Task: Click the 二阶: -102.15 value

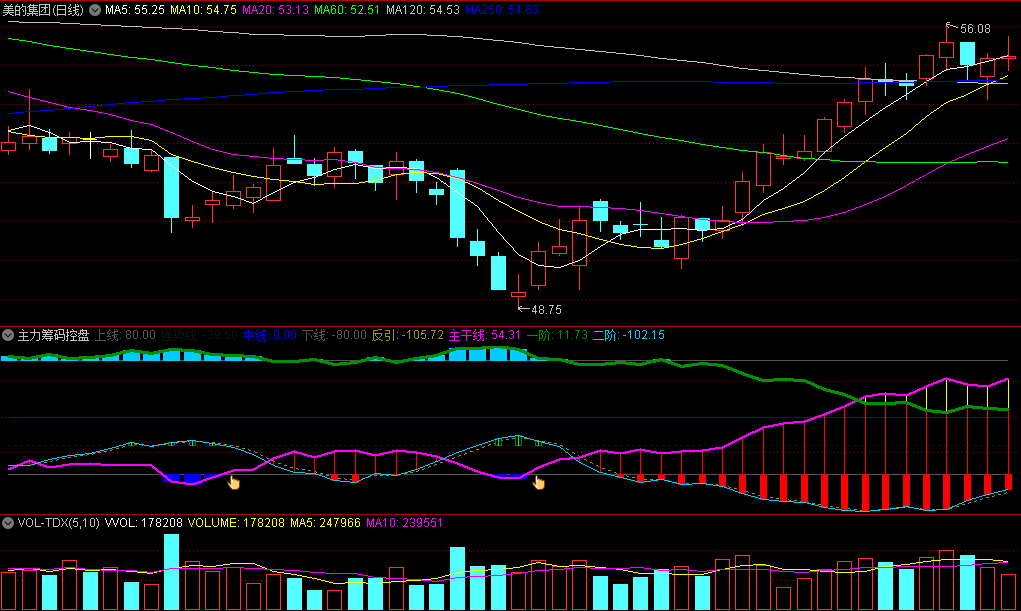Action: tap(629, 335)
